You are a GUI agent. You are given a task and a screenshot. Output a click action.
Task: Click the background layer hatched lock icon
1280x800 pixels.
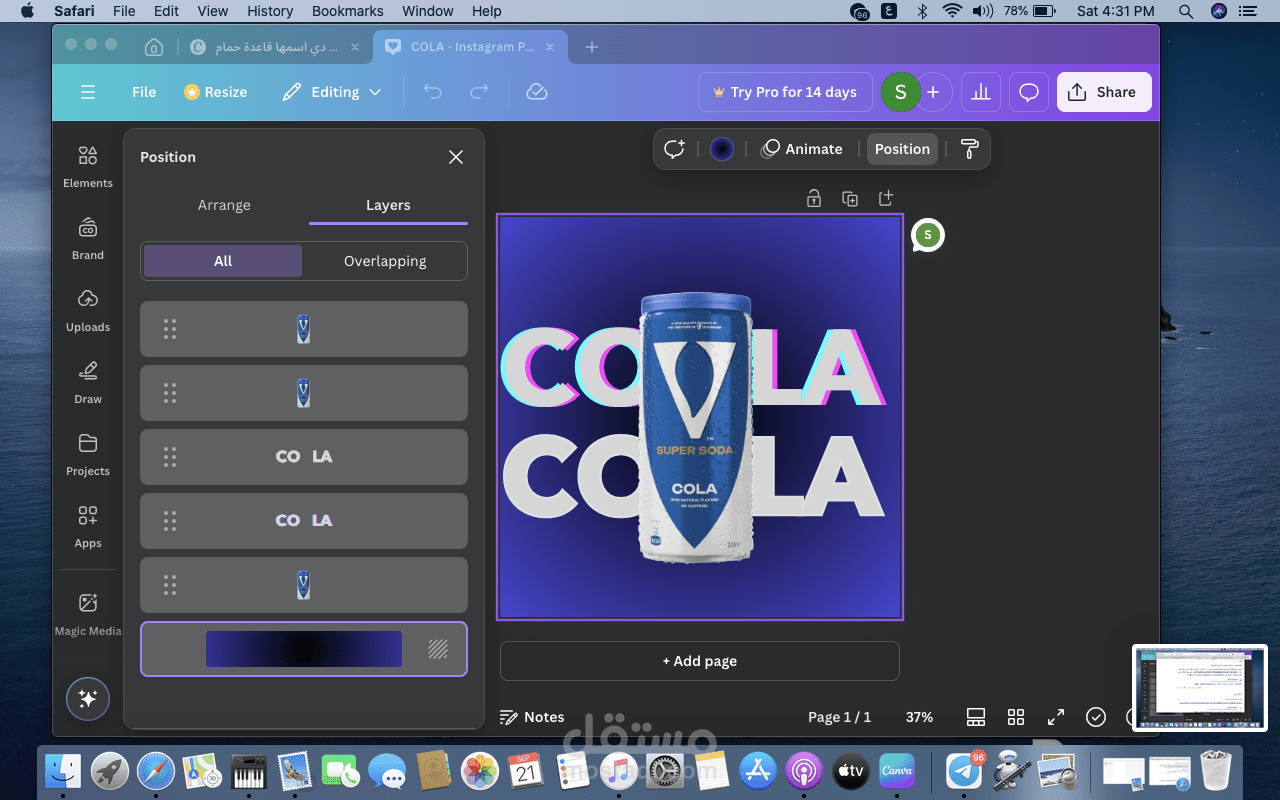[x=438, y=649]
